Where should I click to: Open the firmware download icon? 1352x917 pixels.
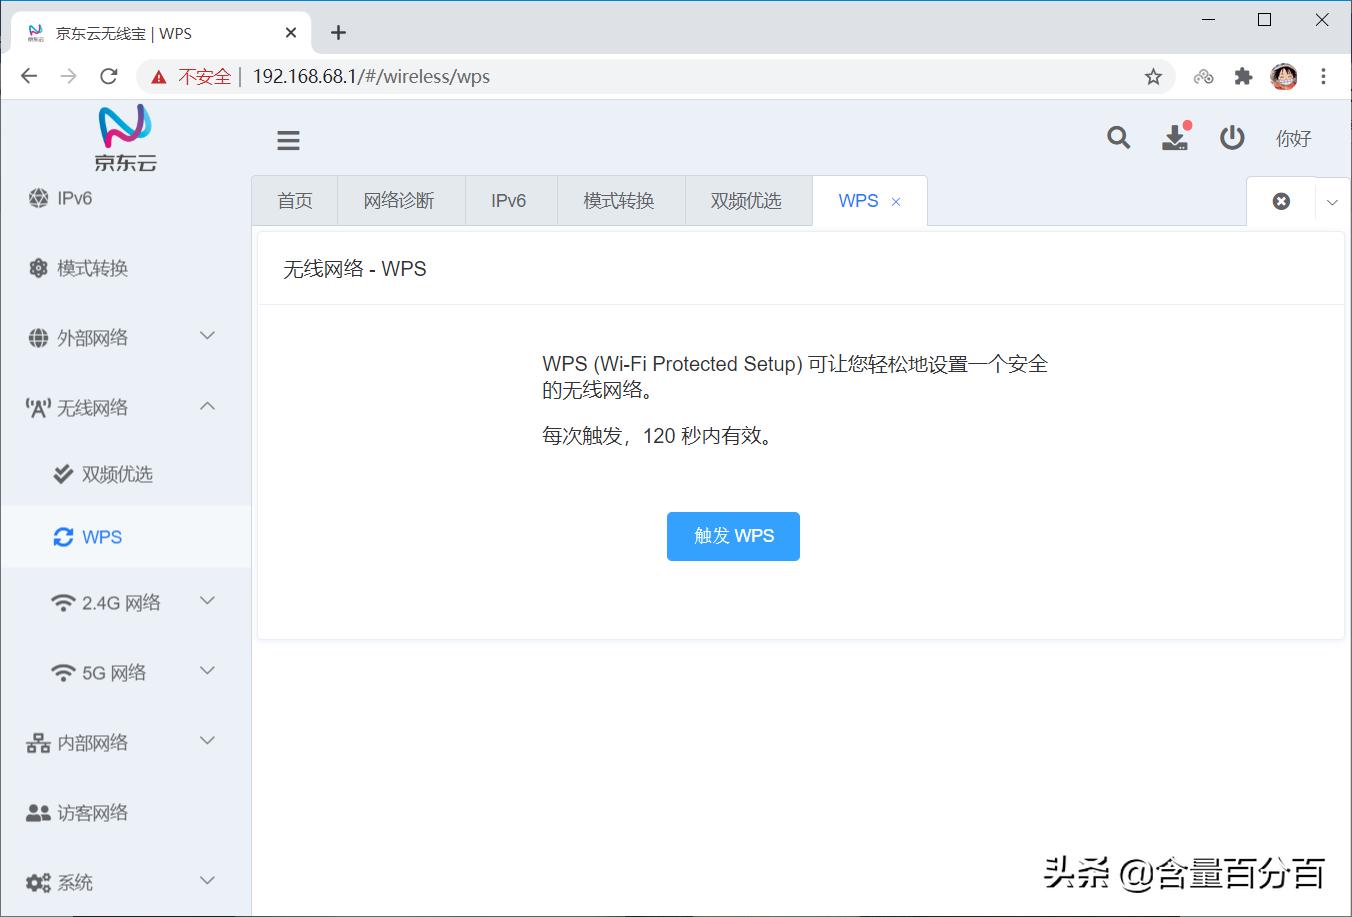pos(1175,140)
